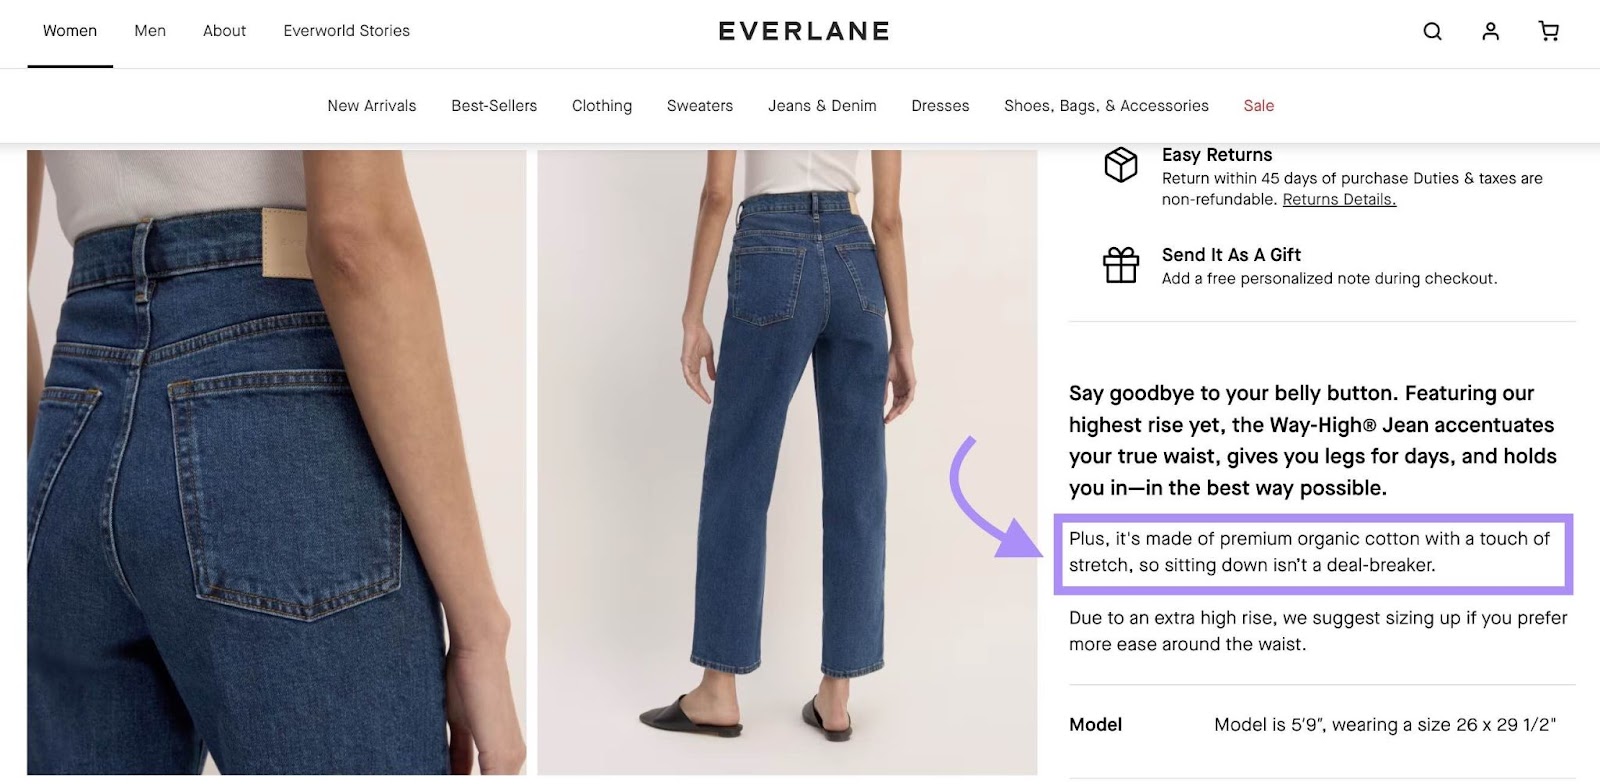The height and width of the screenshot is (784, 1600).
Task: Open Everworld Stories
Action: click(346, 30)
